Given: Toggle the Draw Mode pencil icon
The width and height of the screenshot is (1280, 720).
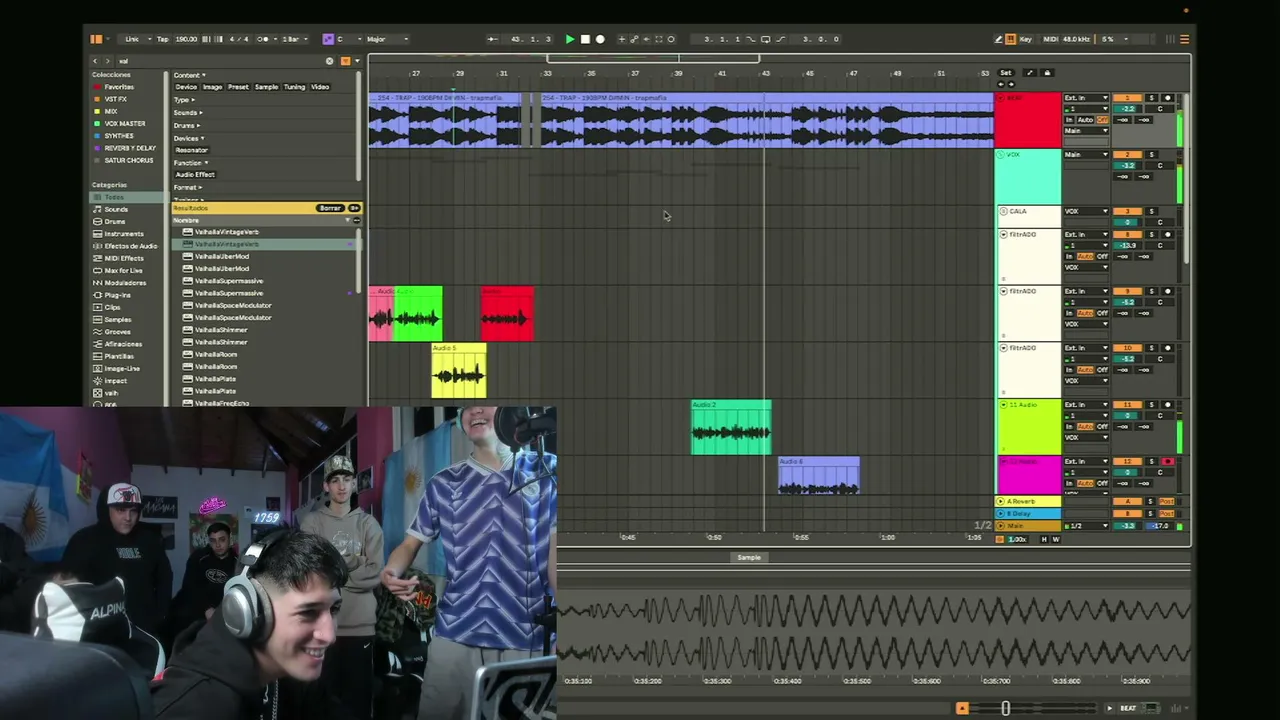Looking at the screenshot, I should point(998,39).
